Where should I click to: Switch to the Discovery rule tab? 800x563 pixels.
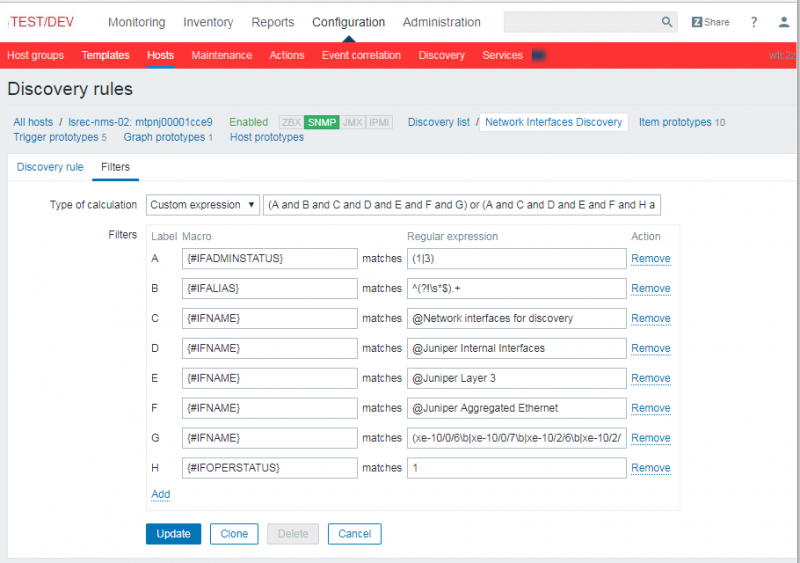(x=50, y=167)
